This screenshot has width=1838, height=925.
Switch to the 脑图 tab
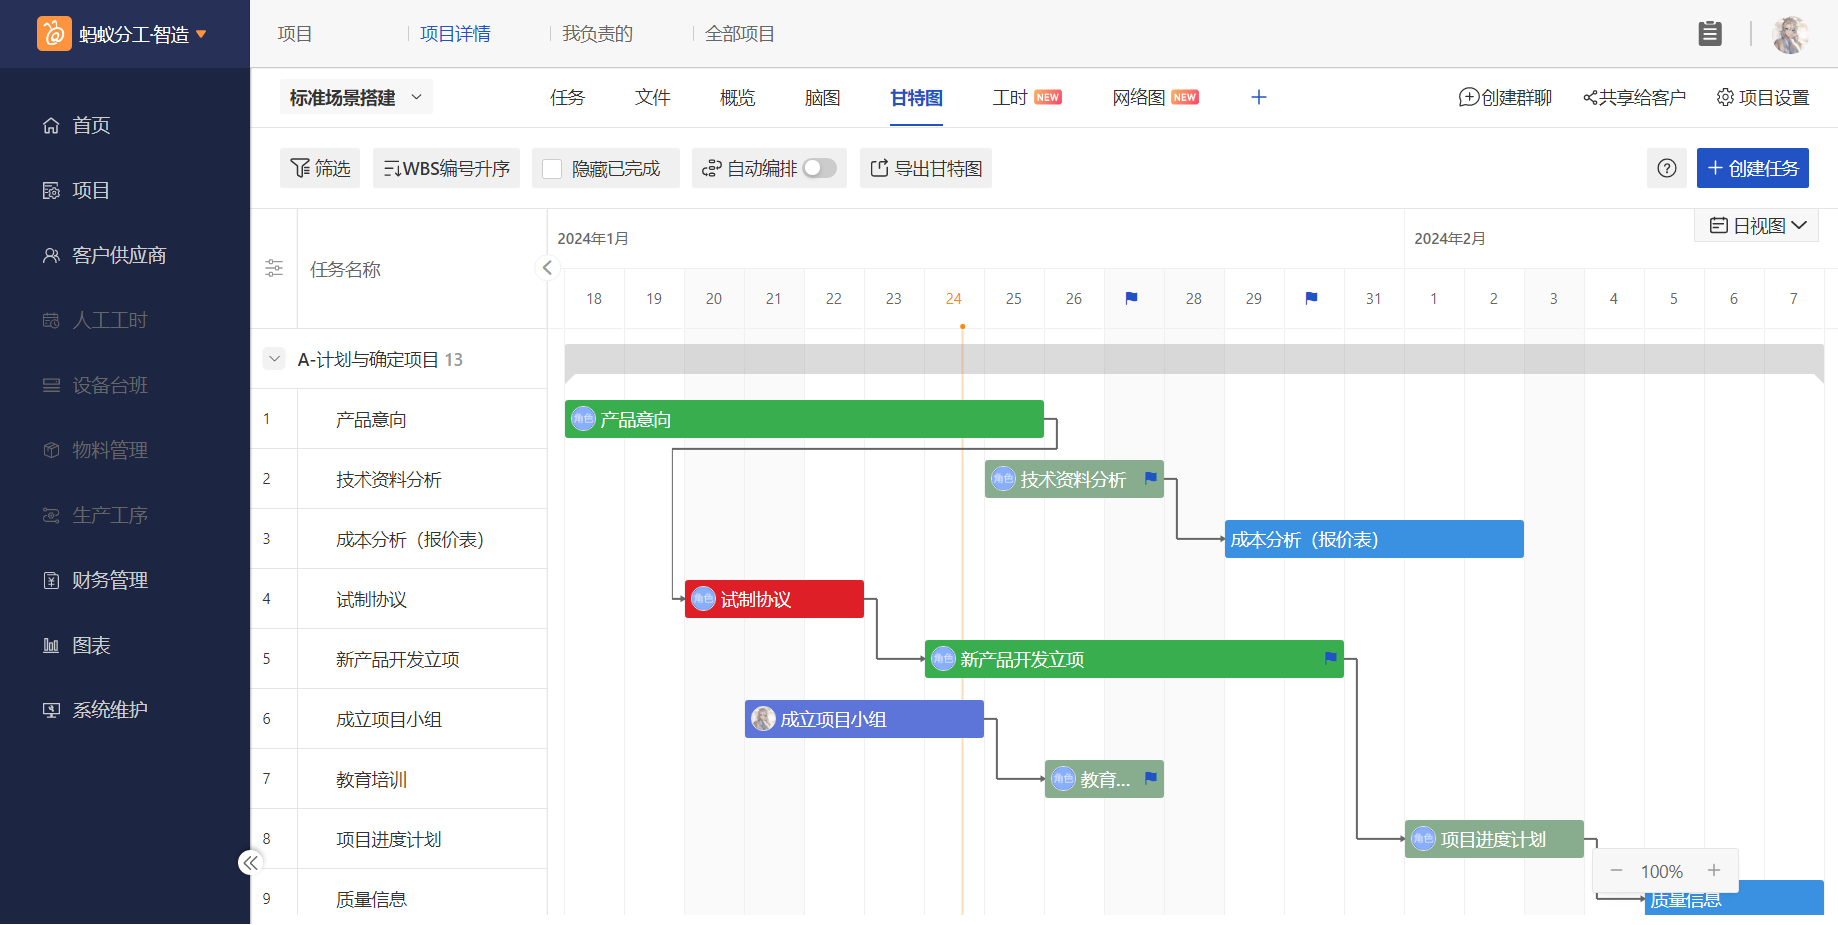click(822, 98)
